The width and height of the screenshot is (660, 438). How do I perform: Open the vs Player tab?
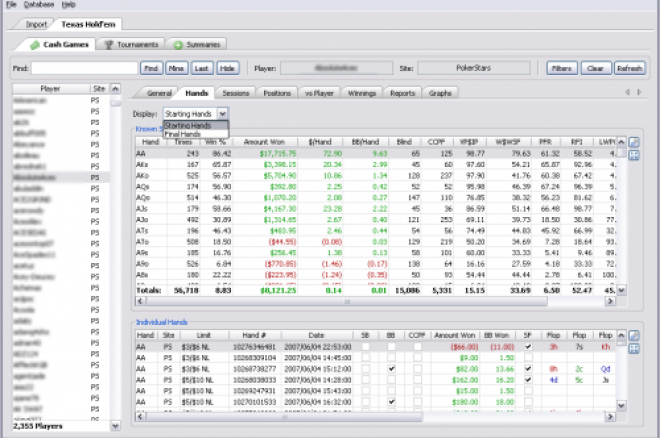click(319, 93)
